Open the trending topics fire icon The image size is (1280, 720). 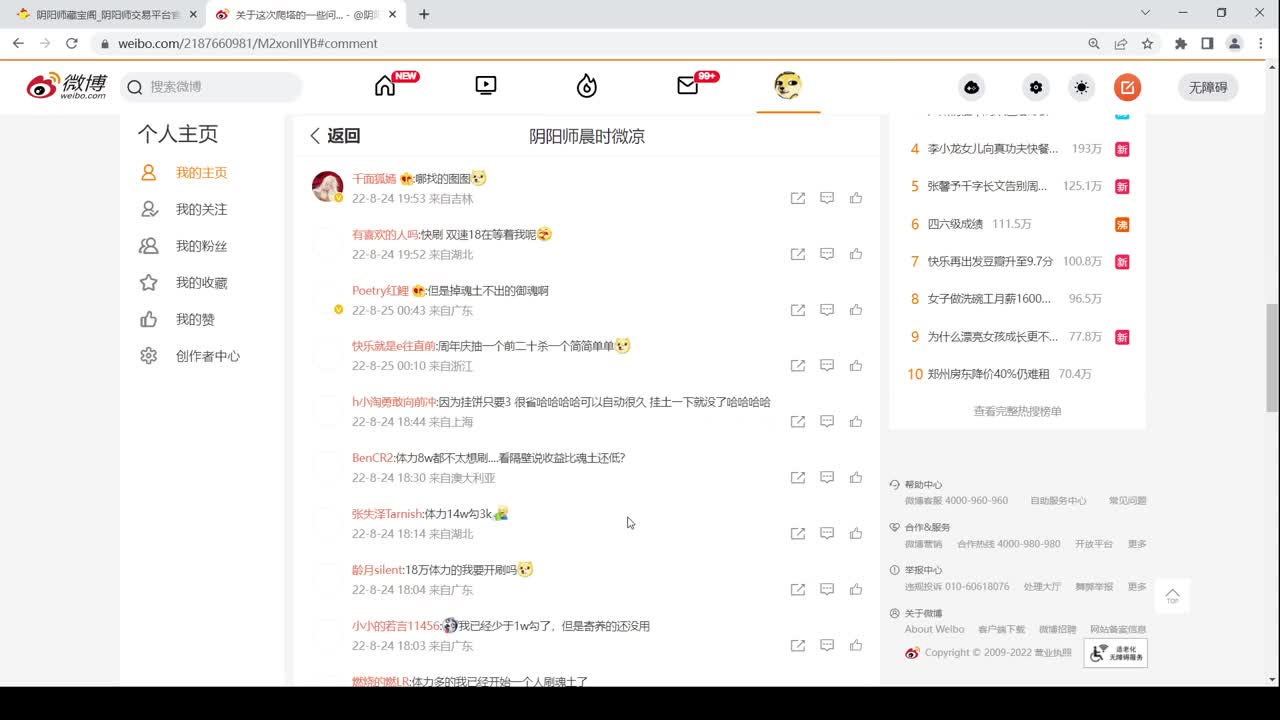pyautogui.click(x=586, y=87)
